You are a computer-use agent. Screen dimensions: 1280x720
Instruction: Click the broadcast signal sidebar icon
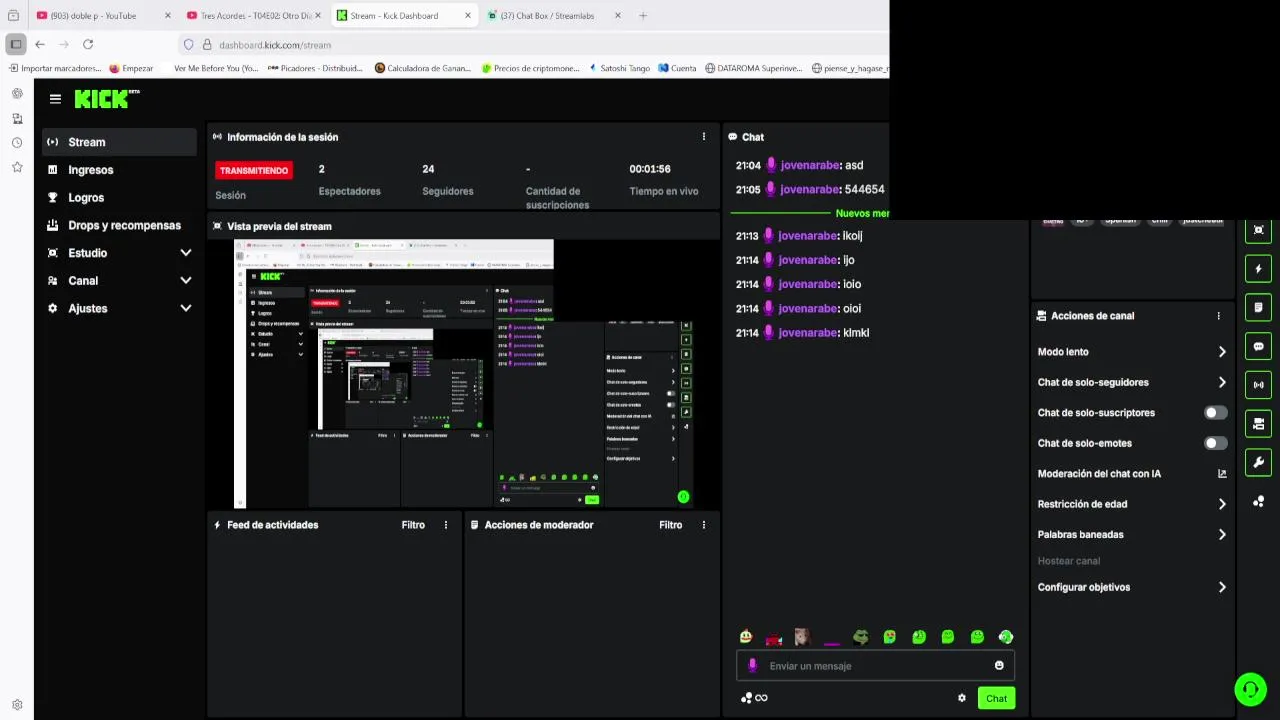[x=1259, y=385]
